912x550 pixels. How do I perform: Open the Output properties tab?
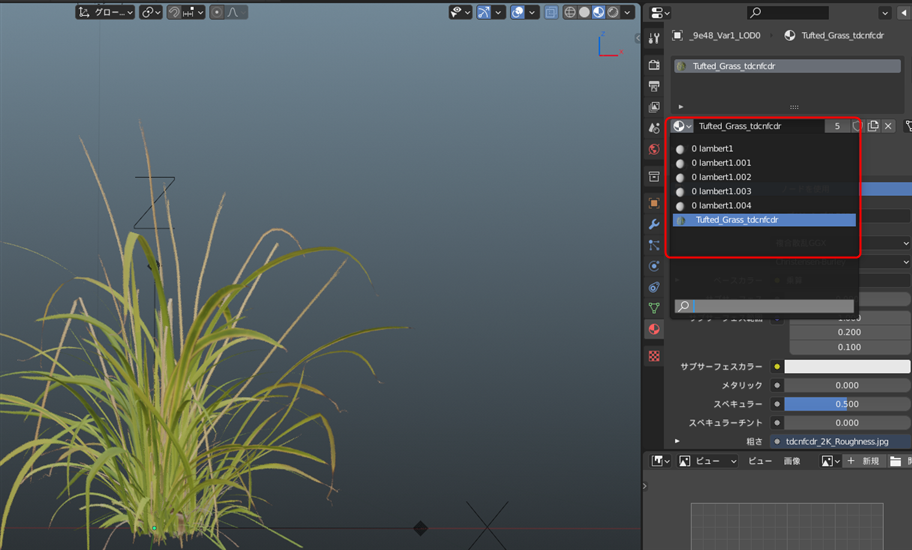(x=654, y=86)
